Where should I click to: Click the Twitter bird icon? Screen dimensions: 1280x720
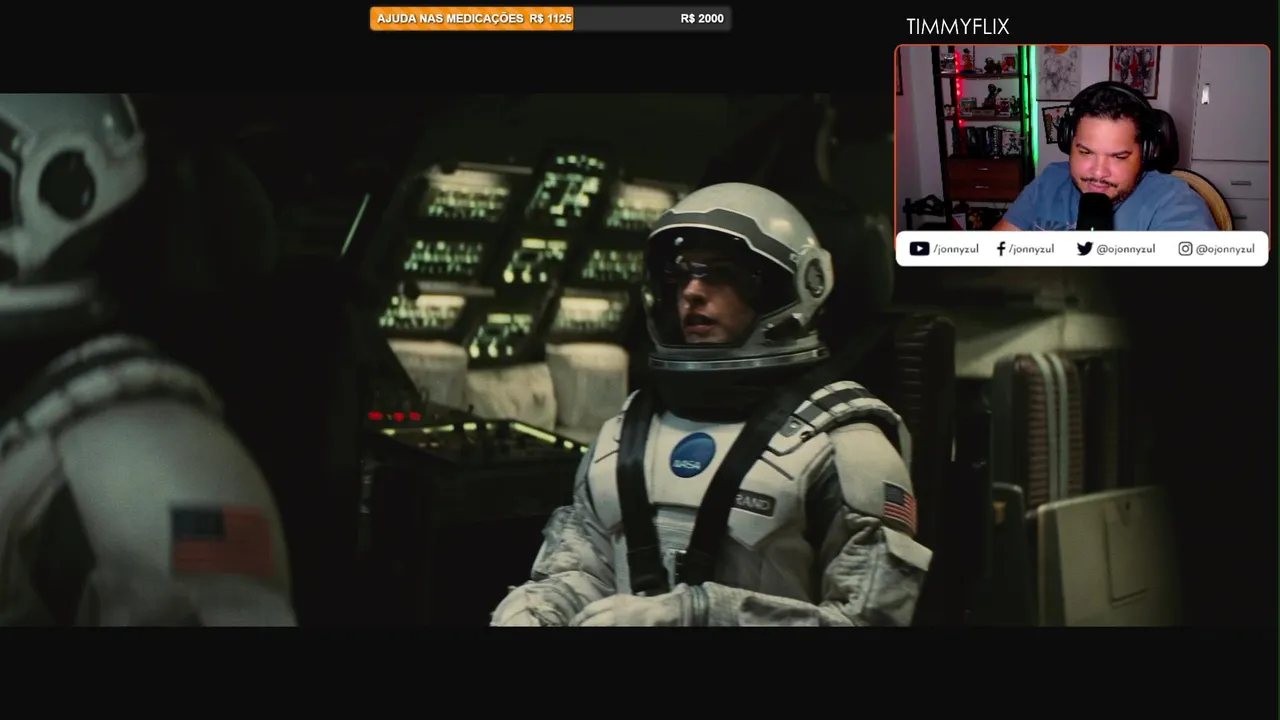click(1084, 249)
